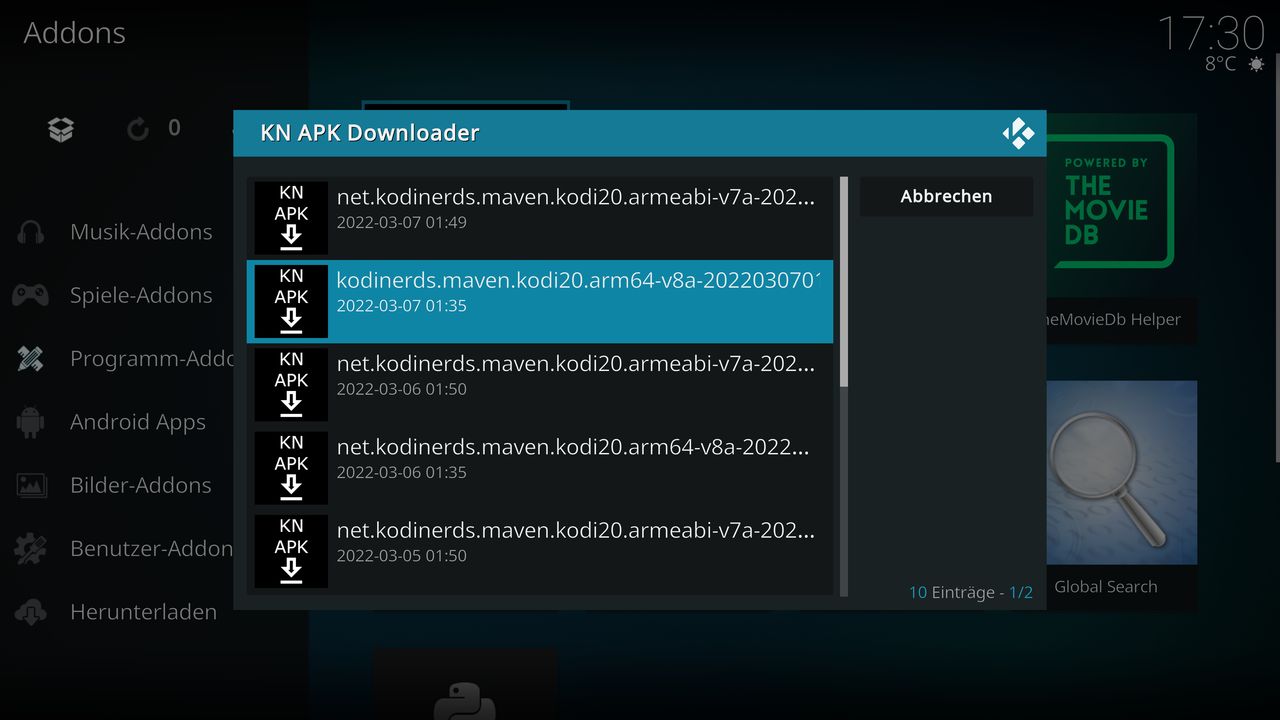Click the sun weather icon near the clock

point(1255,64)
